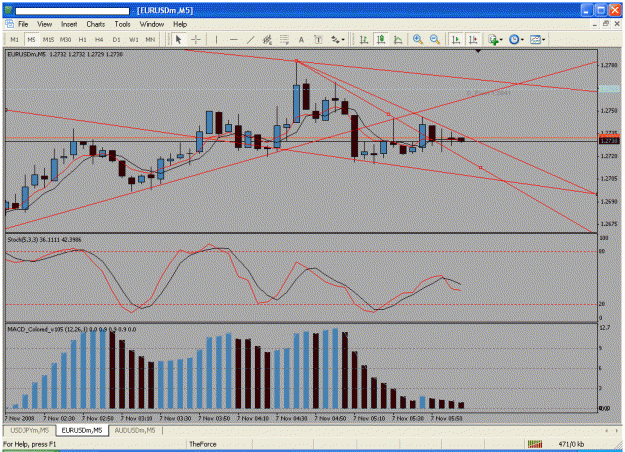Select the Fibonacci retracement tool
Screen dimensions: 625x452
coord(284,39)
